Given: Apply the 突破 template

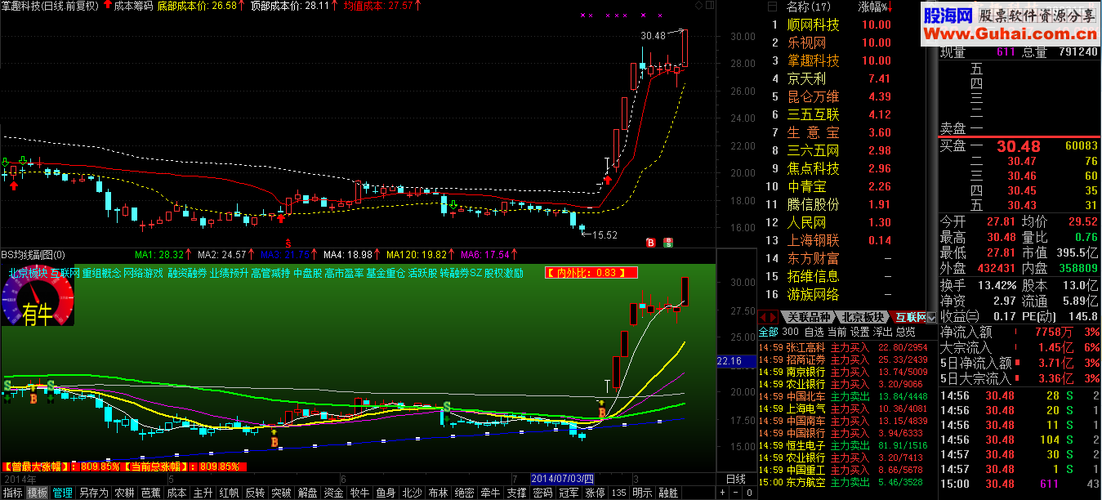Looking at the screenshot, I should pos(281,492).
